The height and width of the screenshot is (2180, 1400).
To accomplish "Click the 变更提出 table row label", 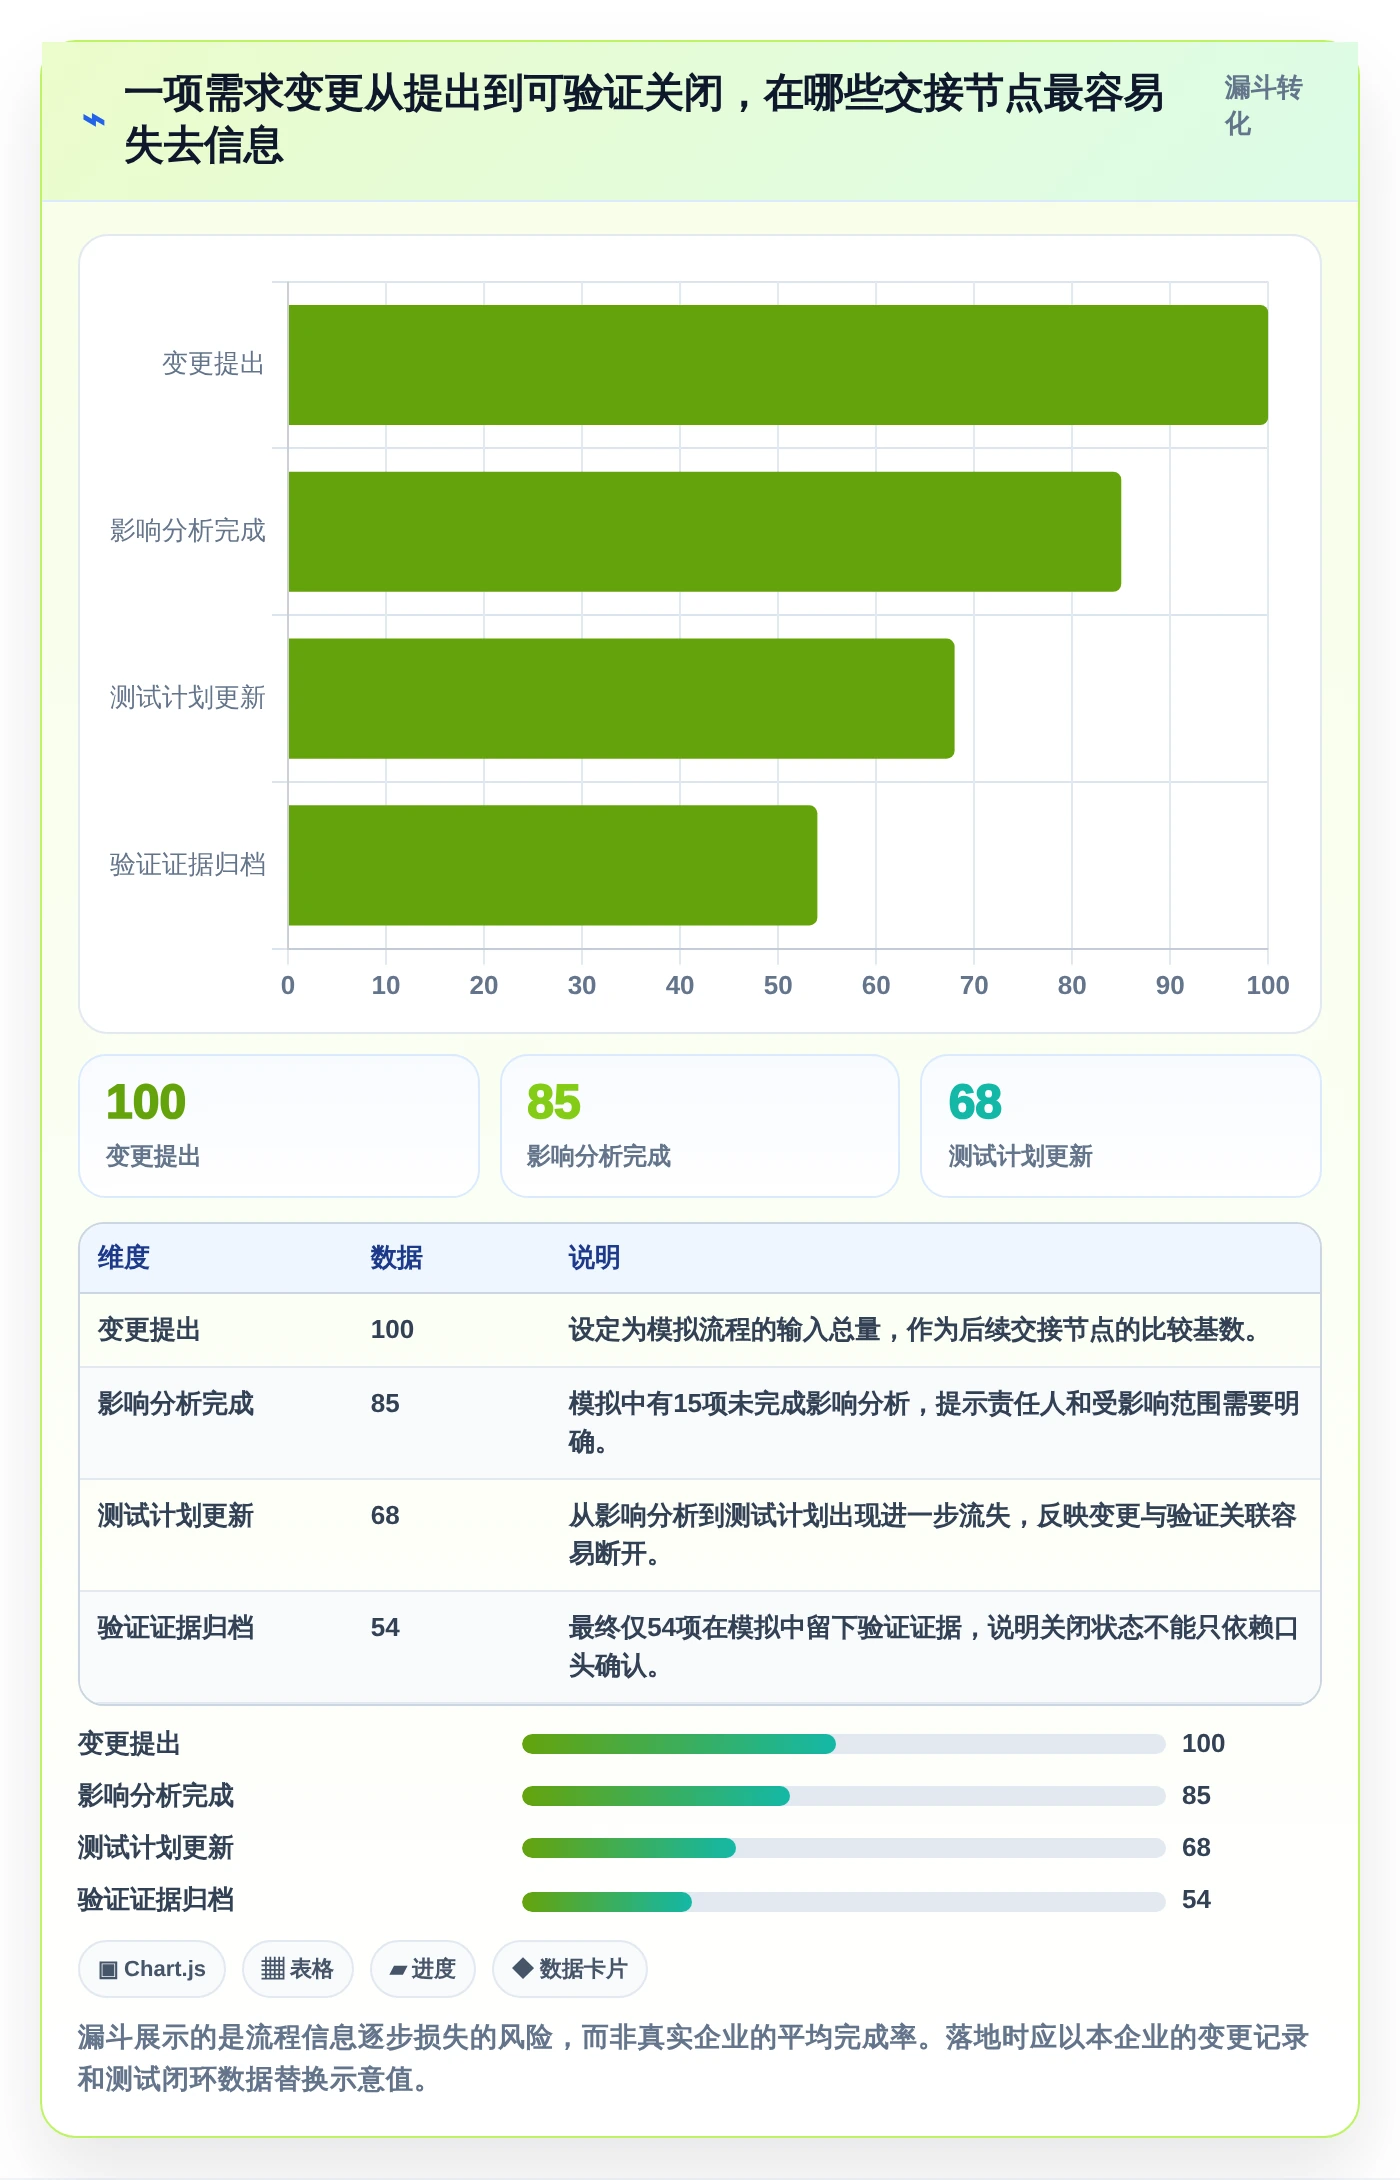I will pos(149,1330).
